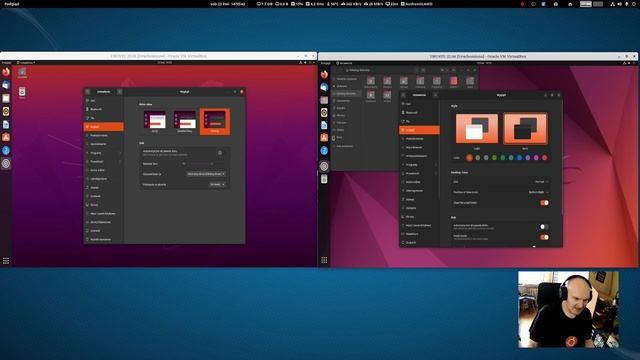The width and height of the screenshot is (640, 360).
Task: Open Wi-Fi settings in the right Settings sidebar
Action: pos(419,104)
